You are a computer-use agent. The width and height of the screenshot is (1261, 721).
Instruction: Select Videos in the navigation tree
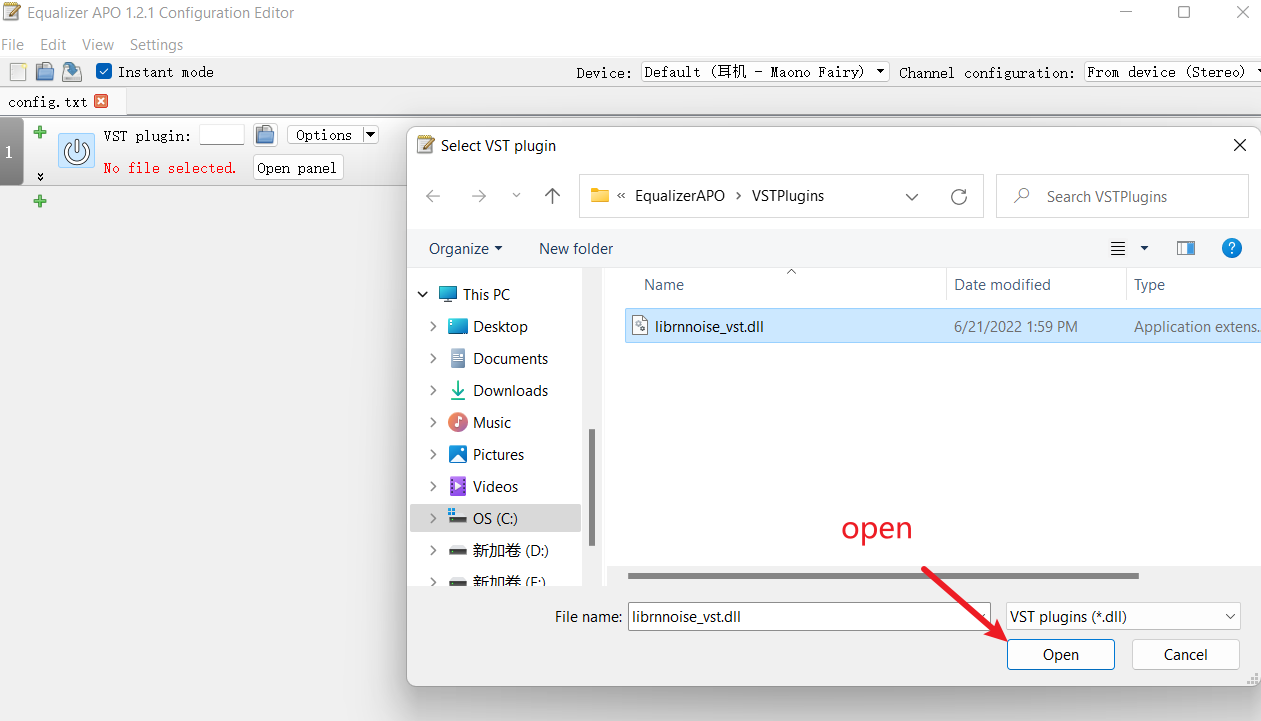click(496, 487)
